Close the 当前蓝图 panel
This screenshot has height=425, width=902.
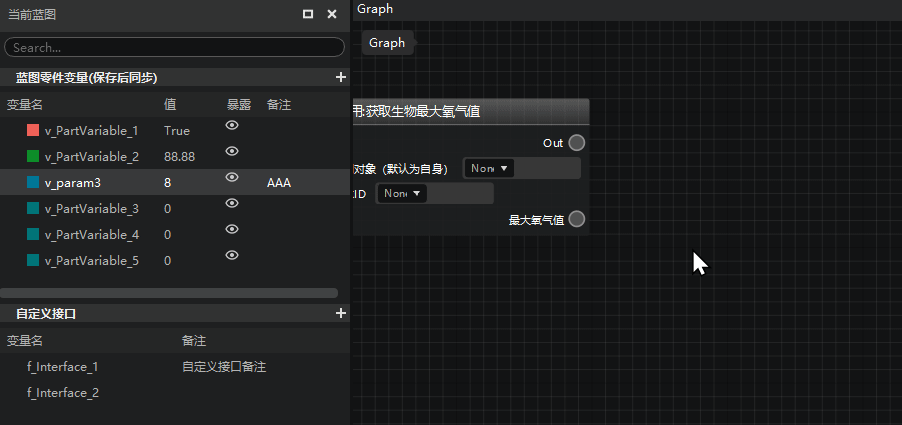[332, 14]
